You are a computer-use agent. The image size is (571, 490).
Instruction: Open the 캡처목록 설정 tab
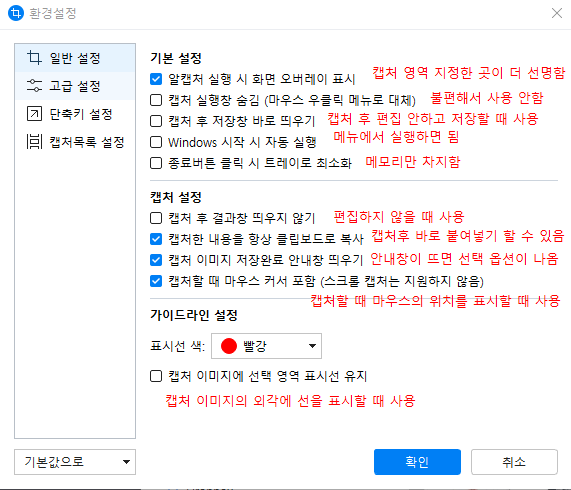coord(75,142)
